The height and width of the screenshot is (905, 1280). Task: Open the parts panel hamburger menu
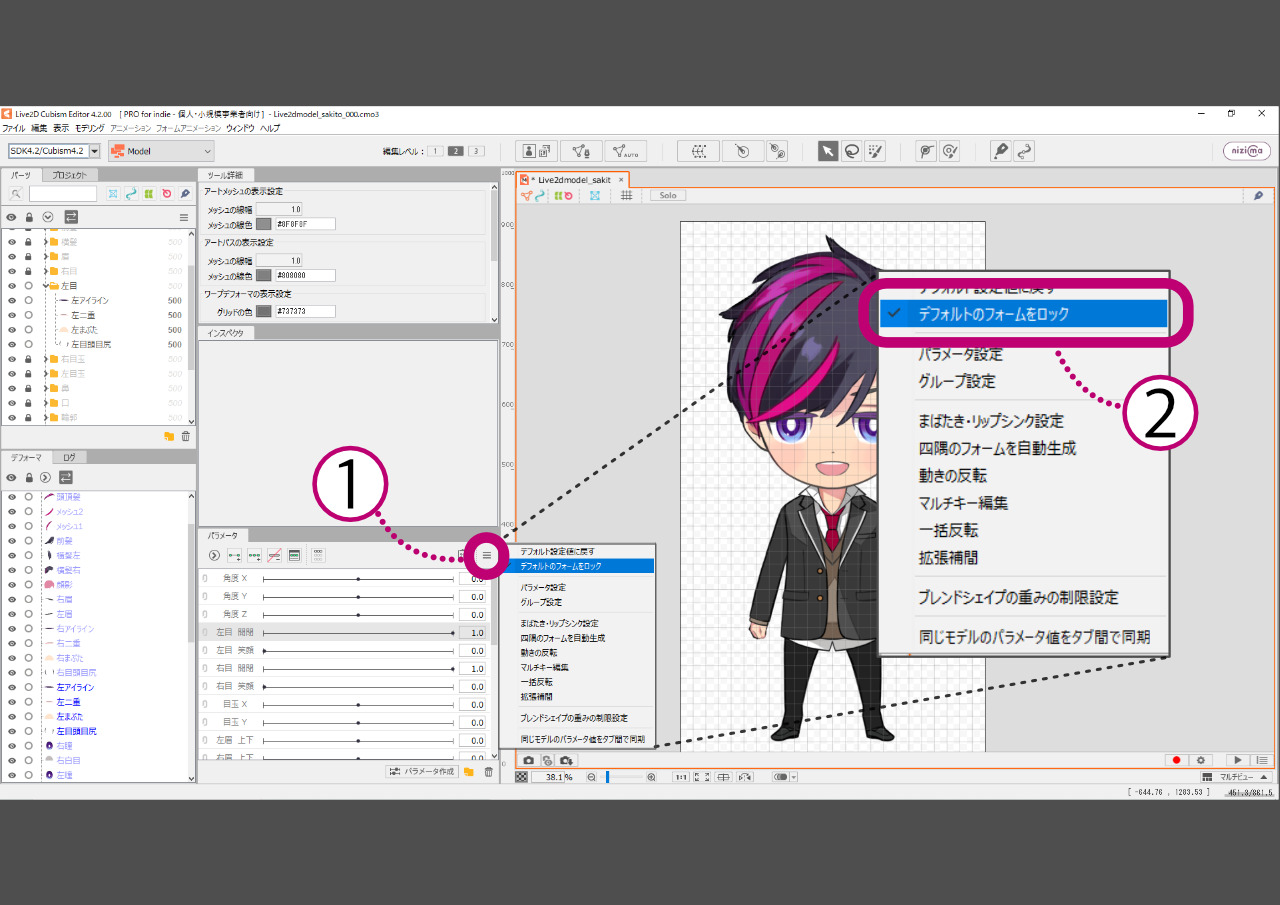pos(184,217)
